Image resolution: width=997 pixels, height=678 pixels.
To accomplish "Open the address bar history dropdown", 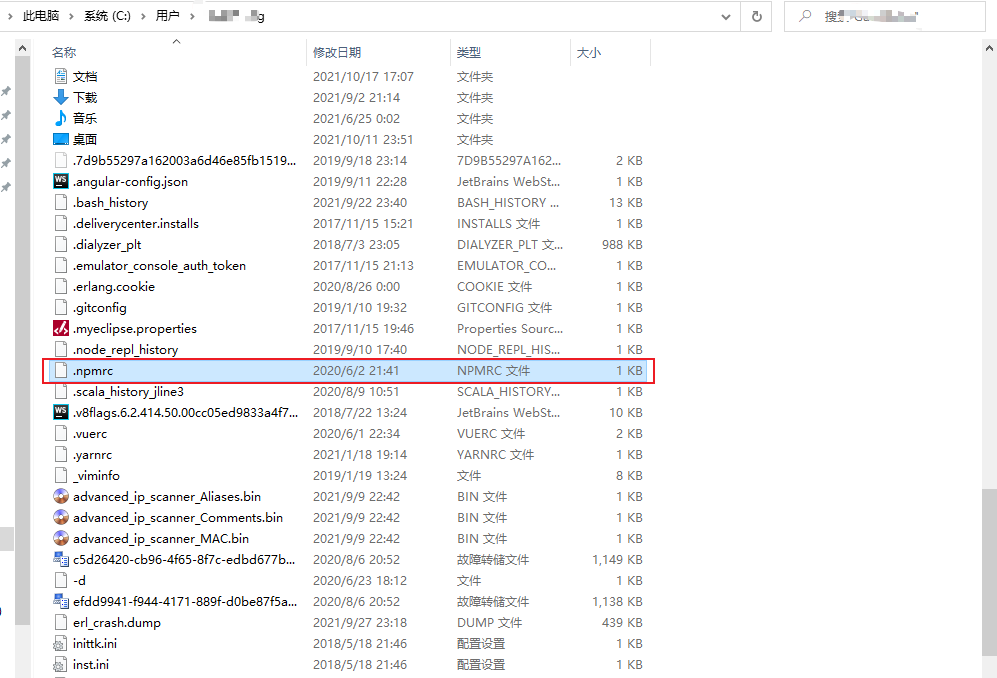I will click(727, 16).
